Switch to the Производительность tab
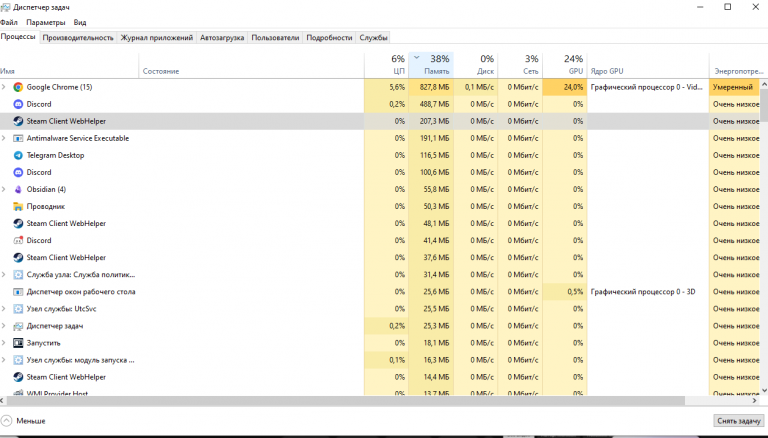 click(x=78, y=38)
